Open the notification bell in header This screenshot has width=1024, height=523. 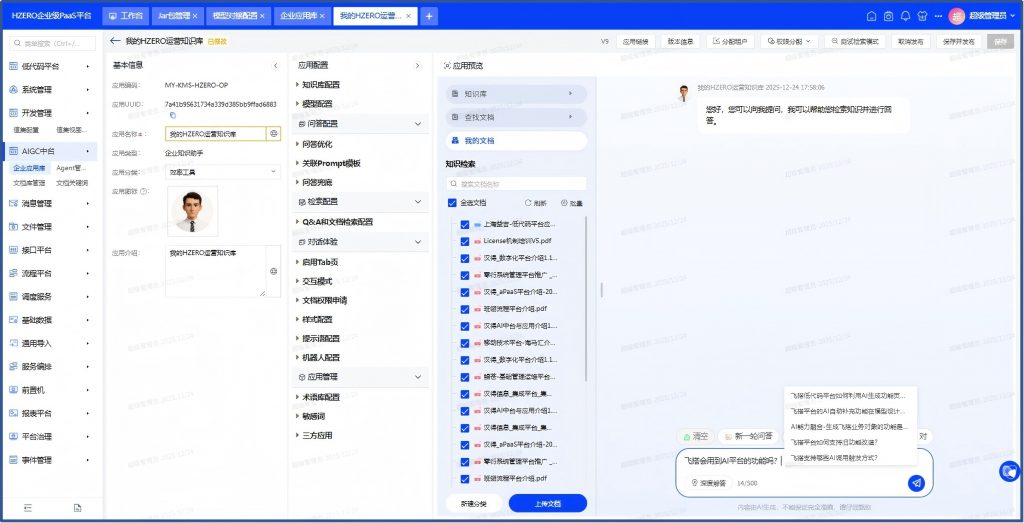pos(905,16)
